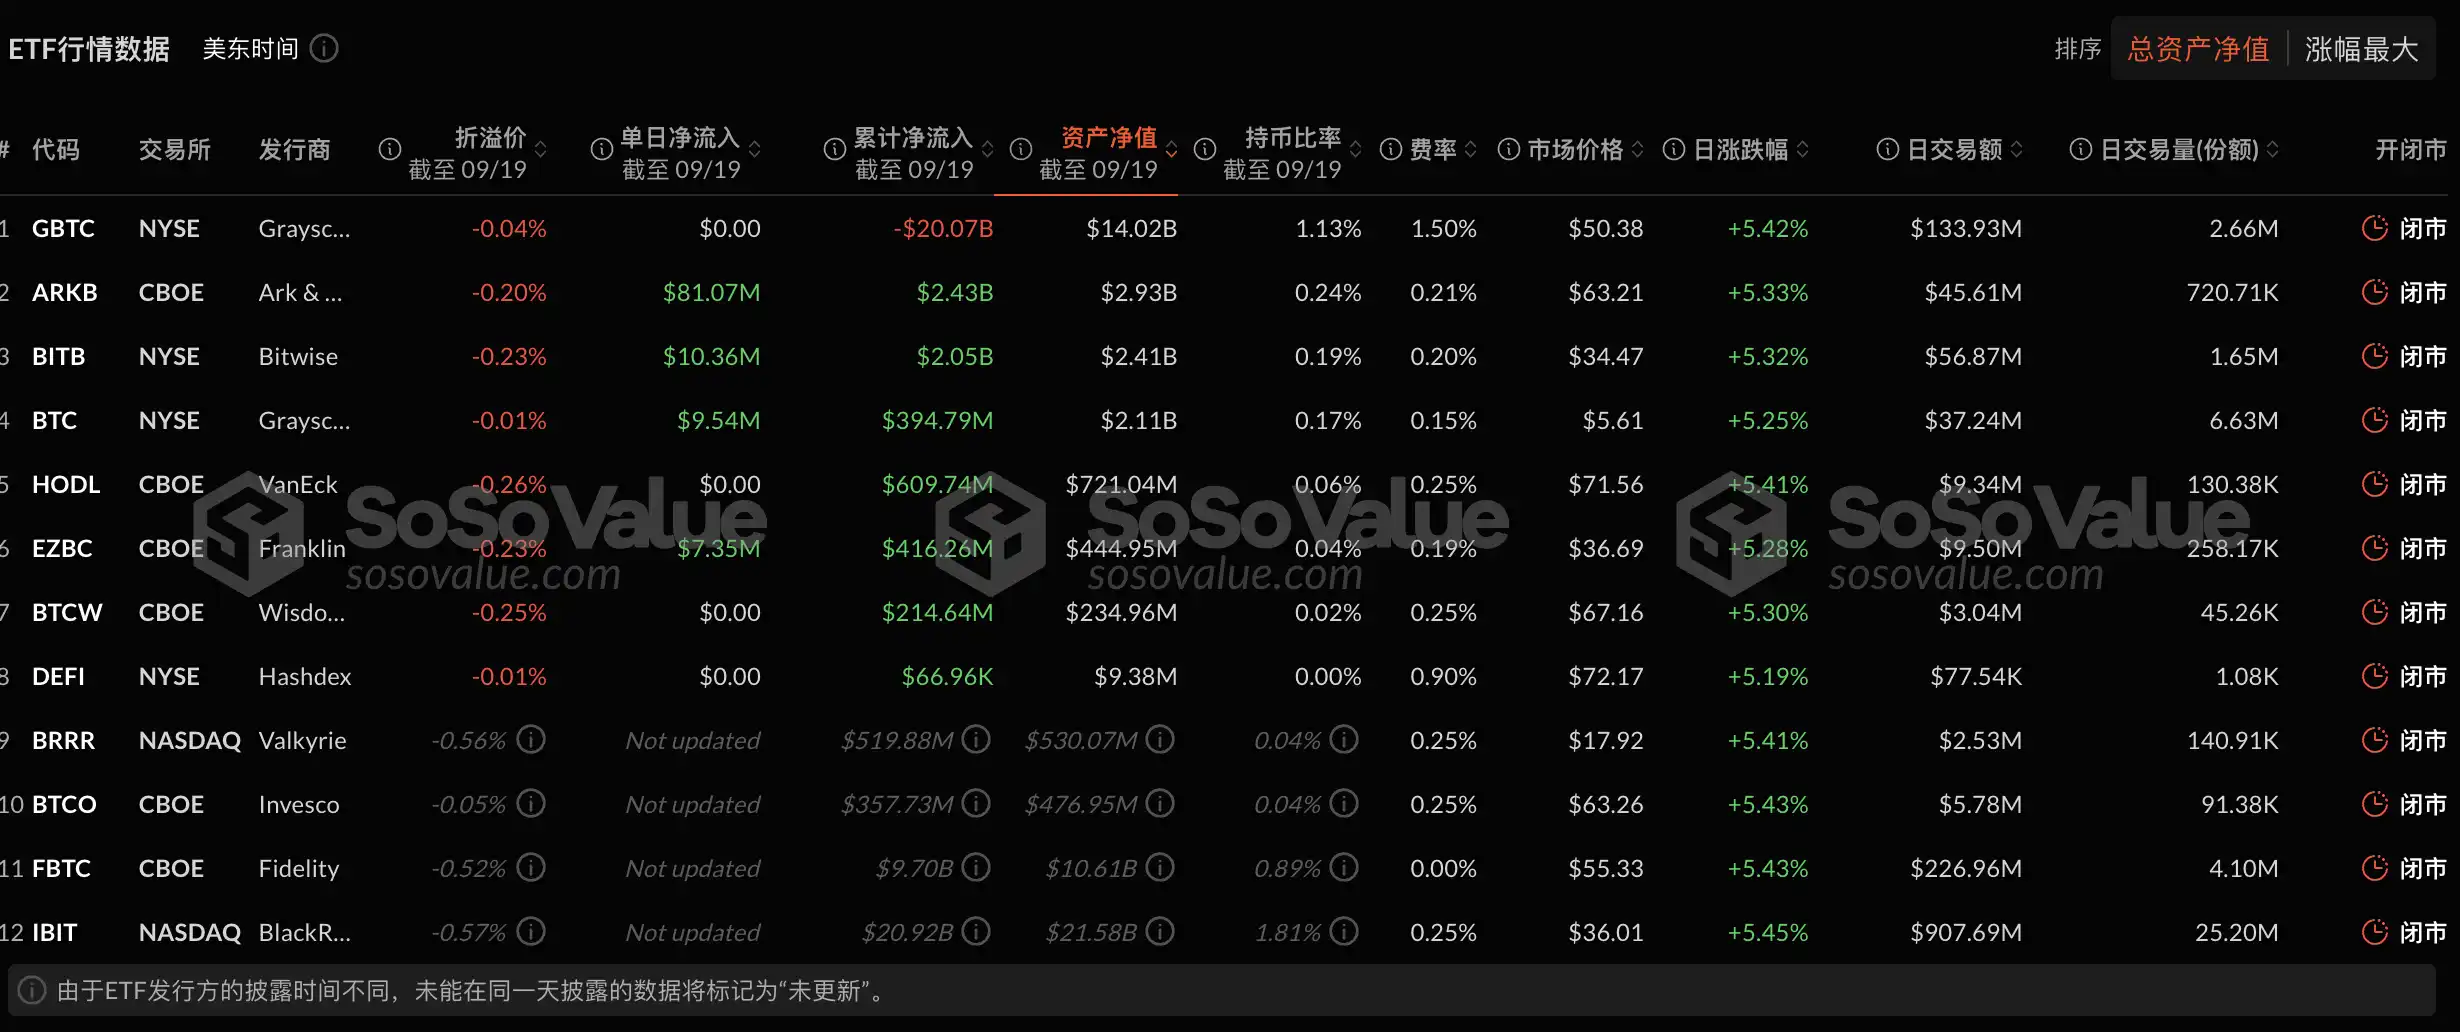
Task: Click info icon next to BRRR's -0.56% premium
Action: click(x=530, y=740)
